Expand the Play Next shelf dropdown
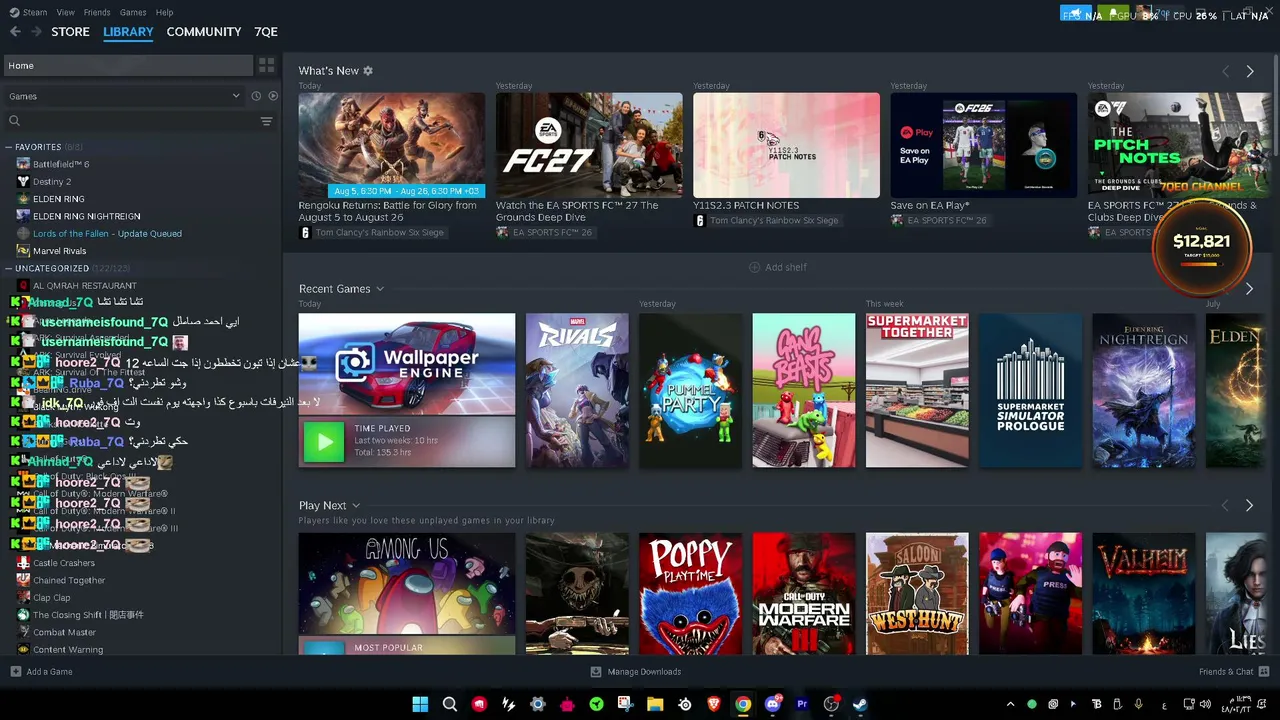Viewport: 1280px width, 720px height. 355,506
